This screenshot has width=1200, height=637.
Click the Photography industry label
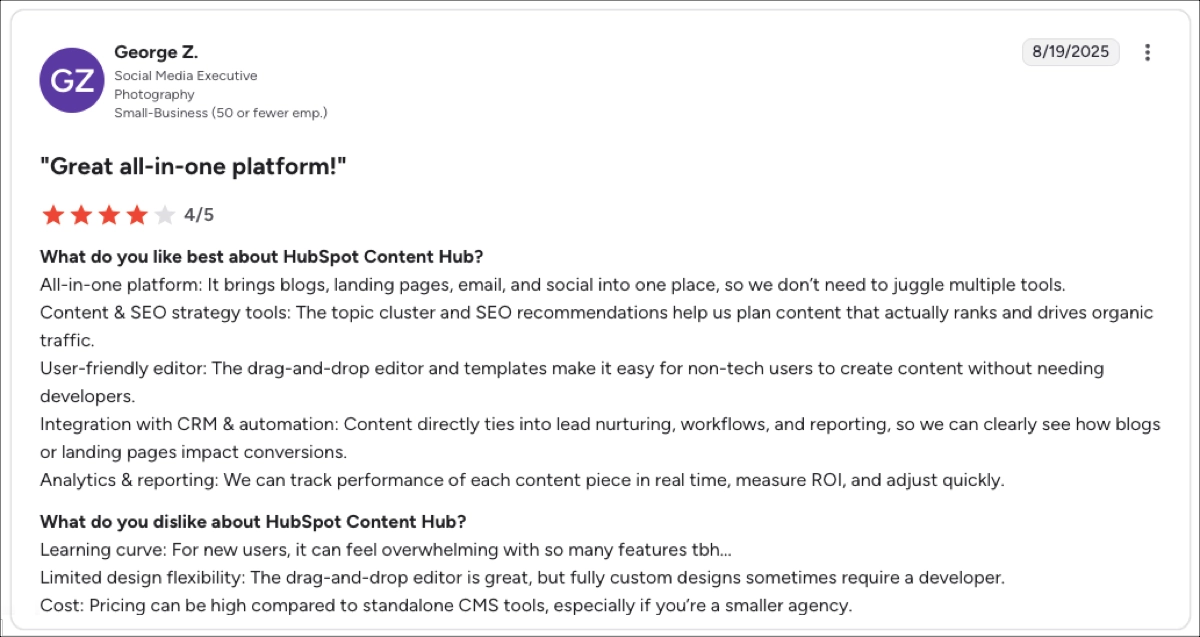click(153, 94)
